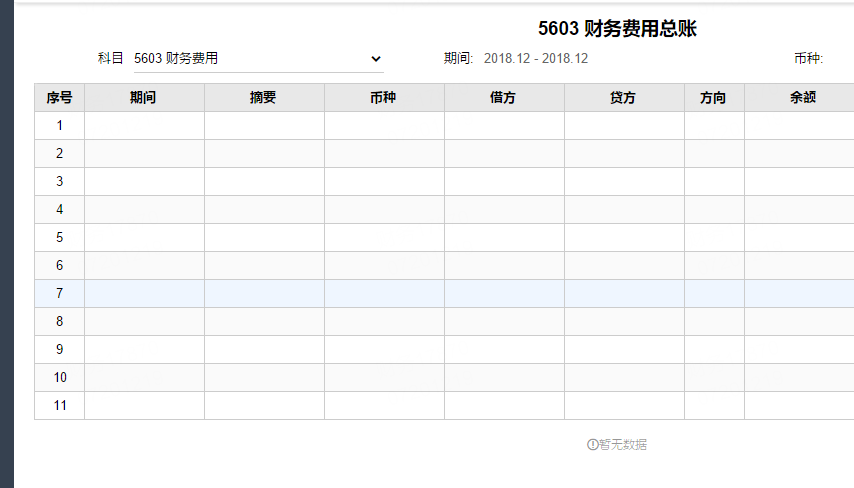Select row number 4
Viewport: 854px width, 488px height.
(x=59, y=210)
